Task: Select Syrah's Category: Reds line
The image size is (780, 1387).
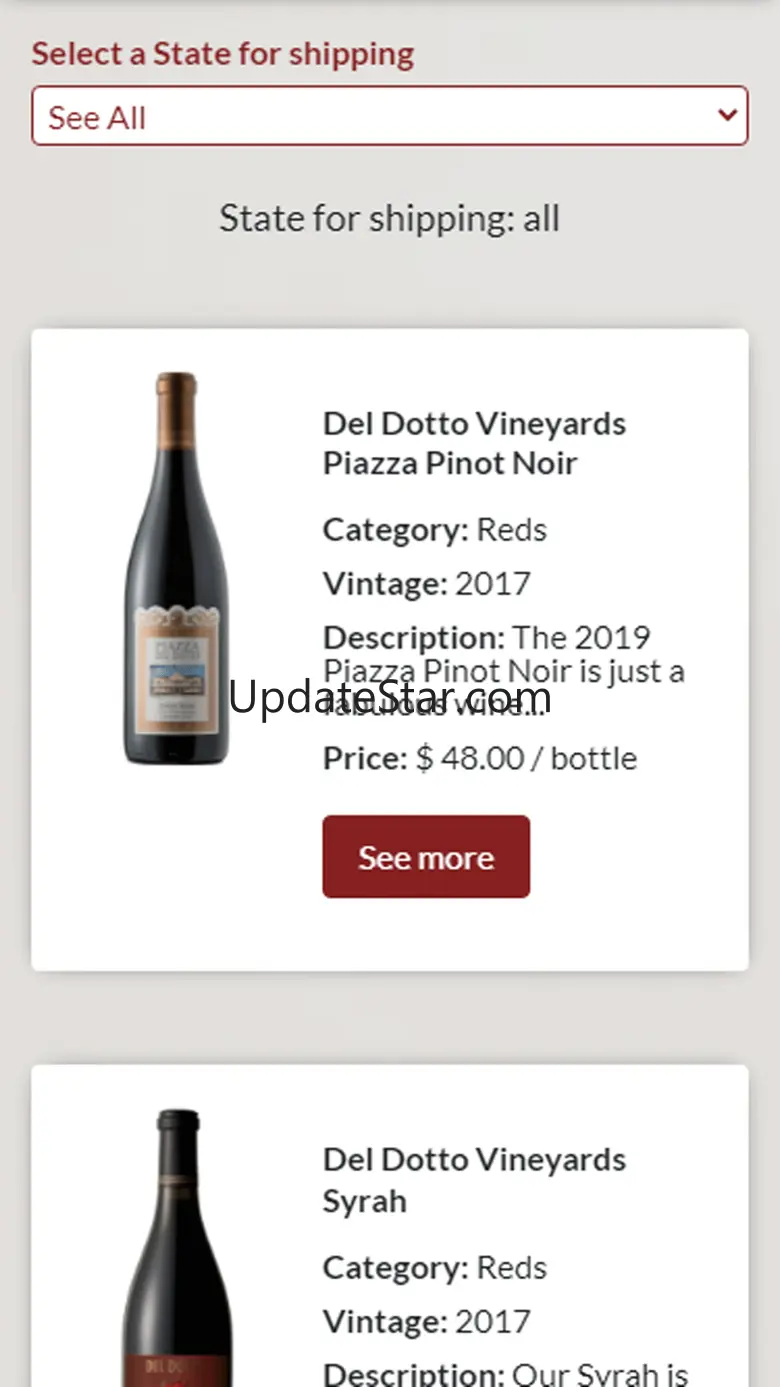Action: [x=434, y=1268]
